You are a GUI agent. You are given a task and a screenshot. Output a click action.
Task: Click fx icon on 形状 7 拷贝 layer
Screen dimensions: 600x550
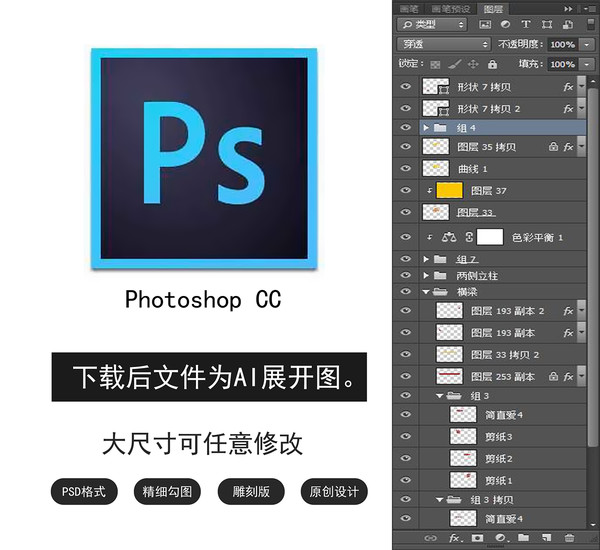tap(568, 87)
